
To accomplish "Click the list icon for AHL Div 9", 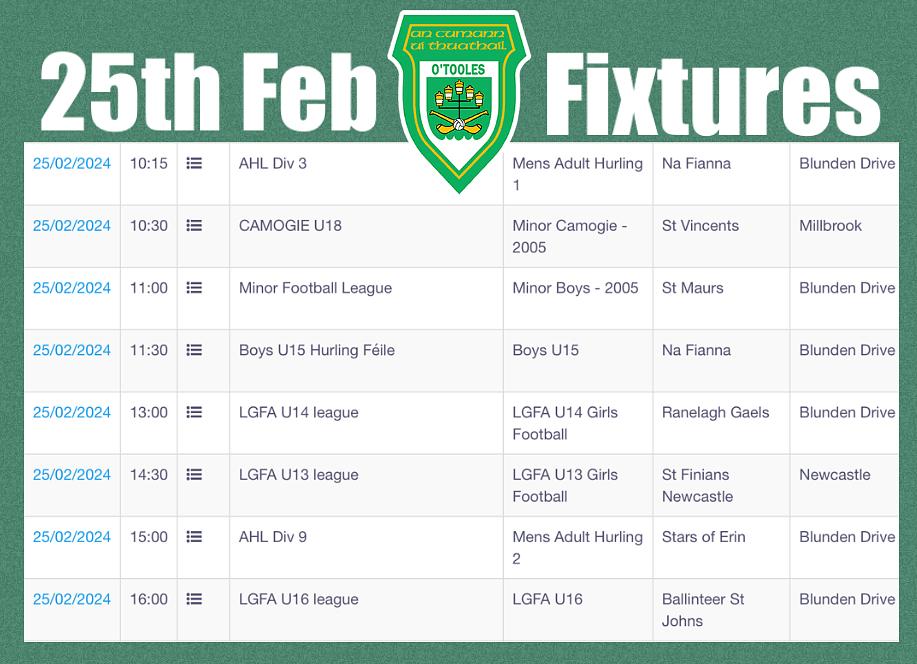I will (x=194, y=536).
